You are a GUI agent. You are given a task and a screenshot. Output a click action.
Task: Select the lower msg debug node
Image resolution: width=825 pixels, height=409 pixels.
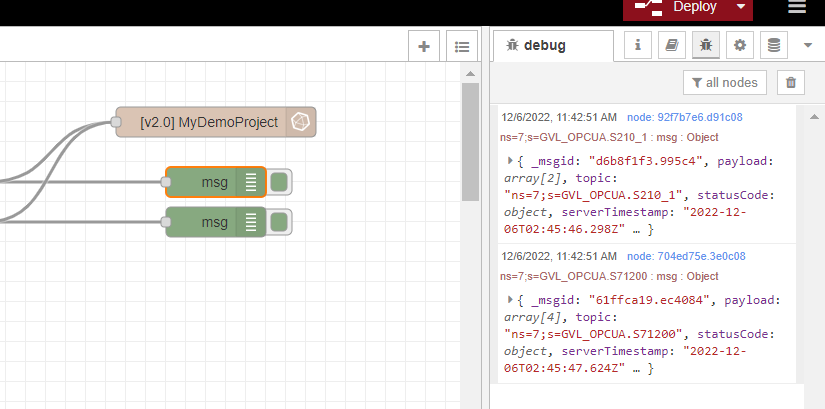(x=216, y=222)
